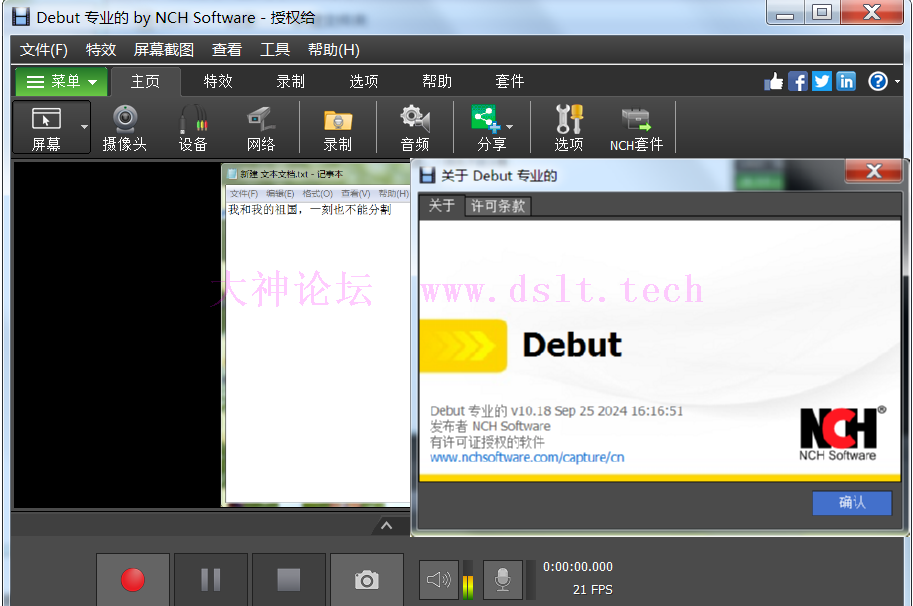Toggle the microphone recording button

click(x=503, y=580)
